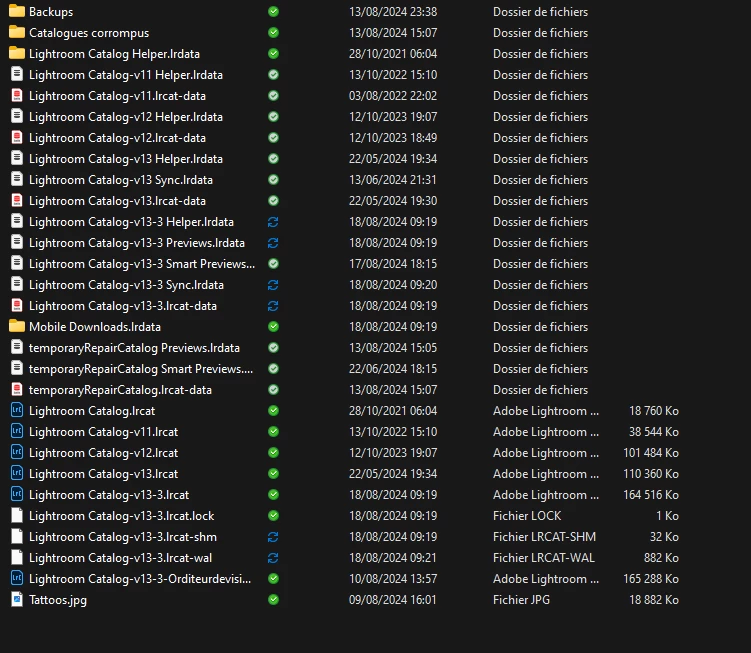Screen dimensions: 751x653
Task: Click icon of Lightroom Catalog-v11 Helper.lrdata
Action: 17,75
